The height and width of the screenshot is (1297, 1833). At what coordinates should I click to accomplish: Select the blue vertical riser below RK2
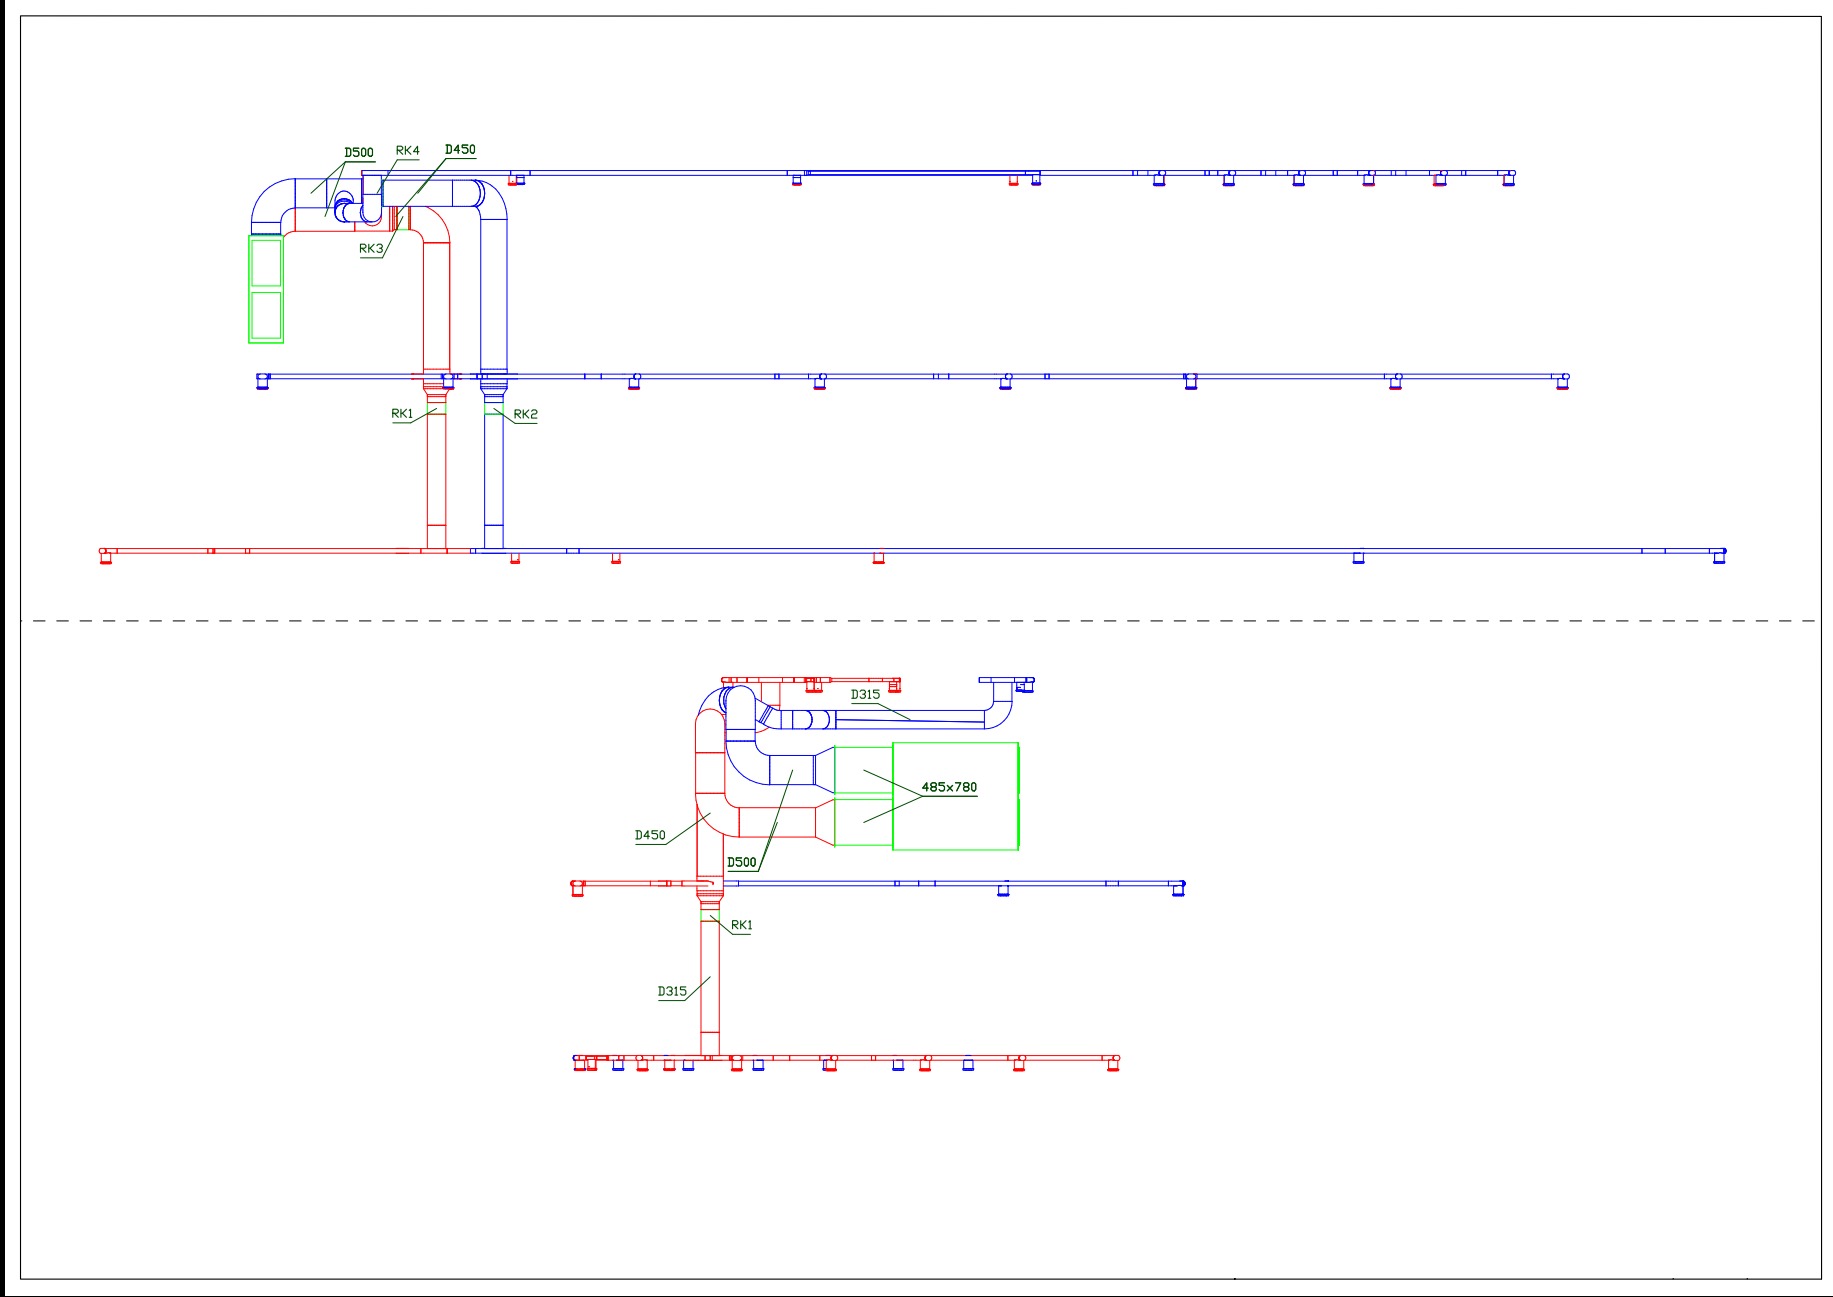pyautogui.click(x=493, y=480)
